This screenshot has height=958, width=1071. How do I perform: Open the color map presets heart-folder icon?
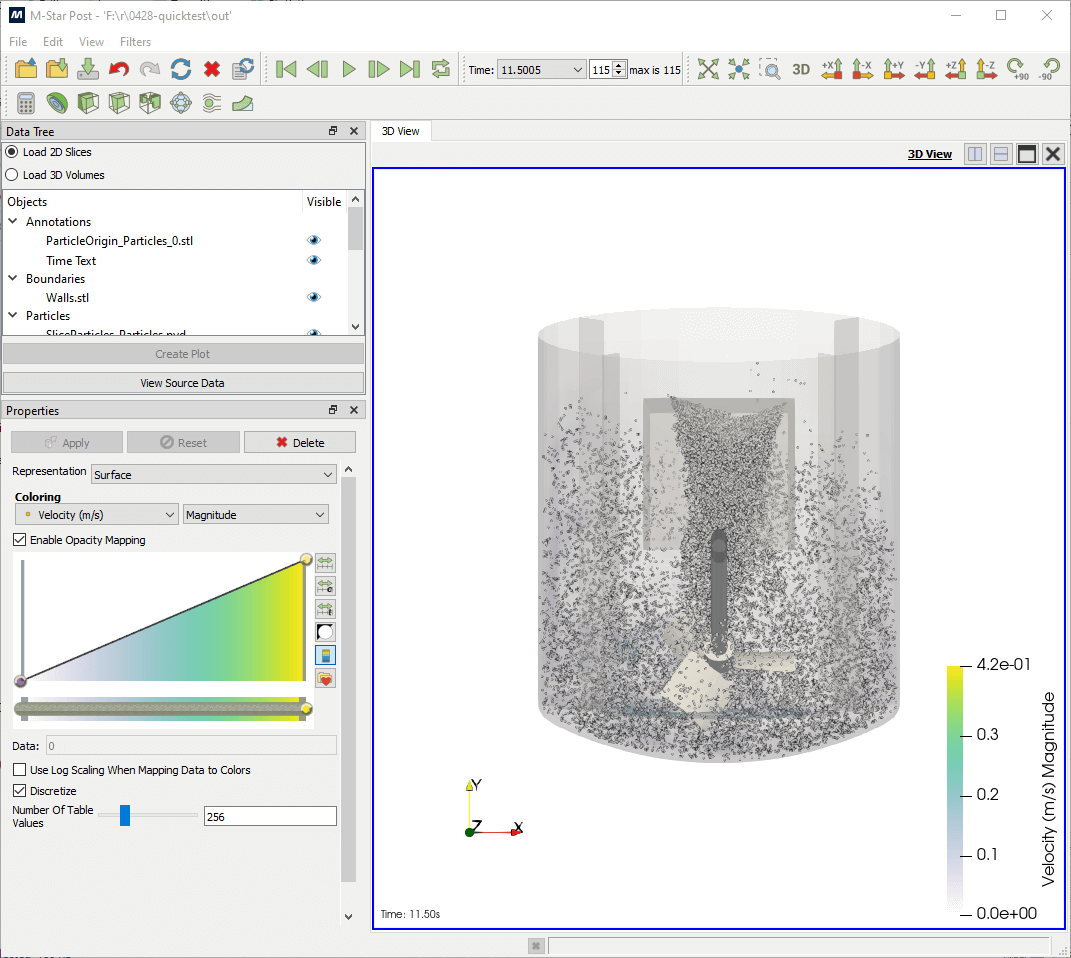point(325,679)
